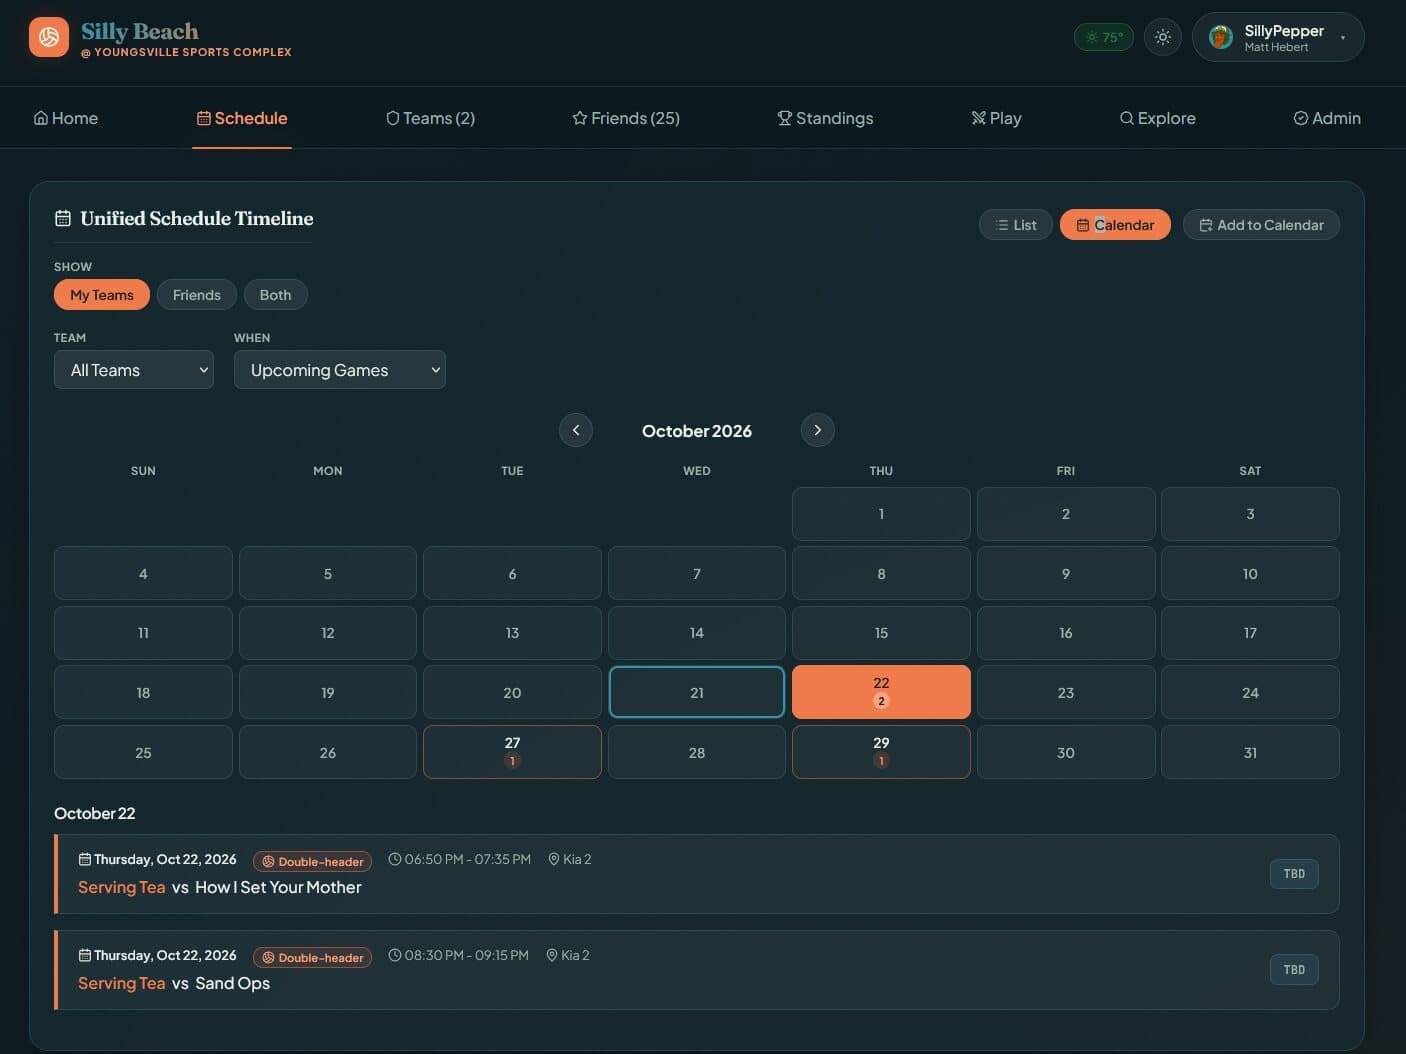Open the Explore tab
Viewport: 1406px width, 1054px height.
(1157, 118)
